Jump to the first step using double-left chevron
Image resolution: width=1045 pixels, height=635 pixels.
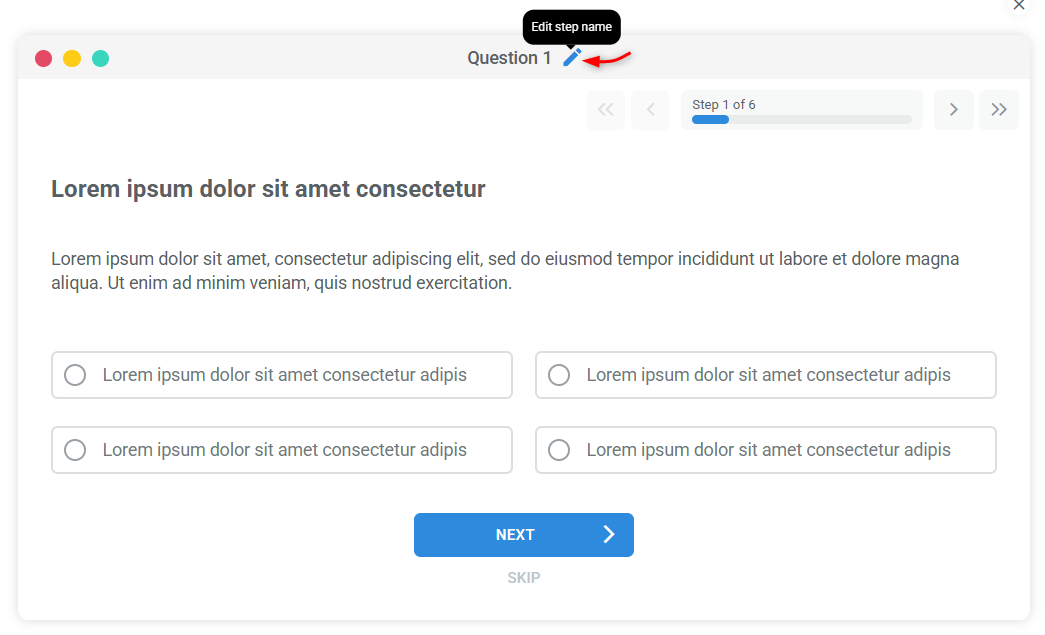click(605, 110)
